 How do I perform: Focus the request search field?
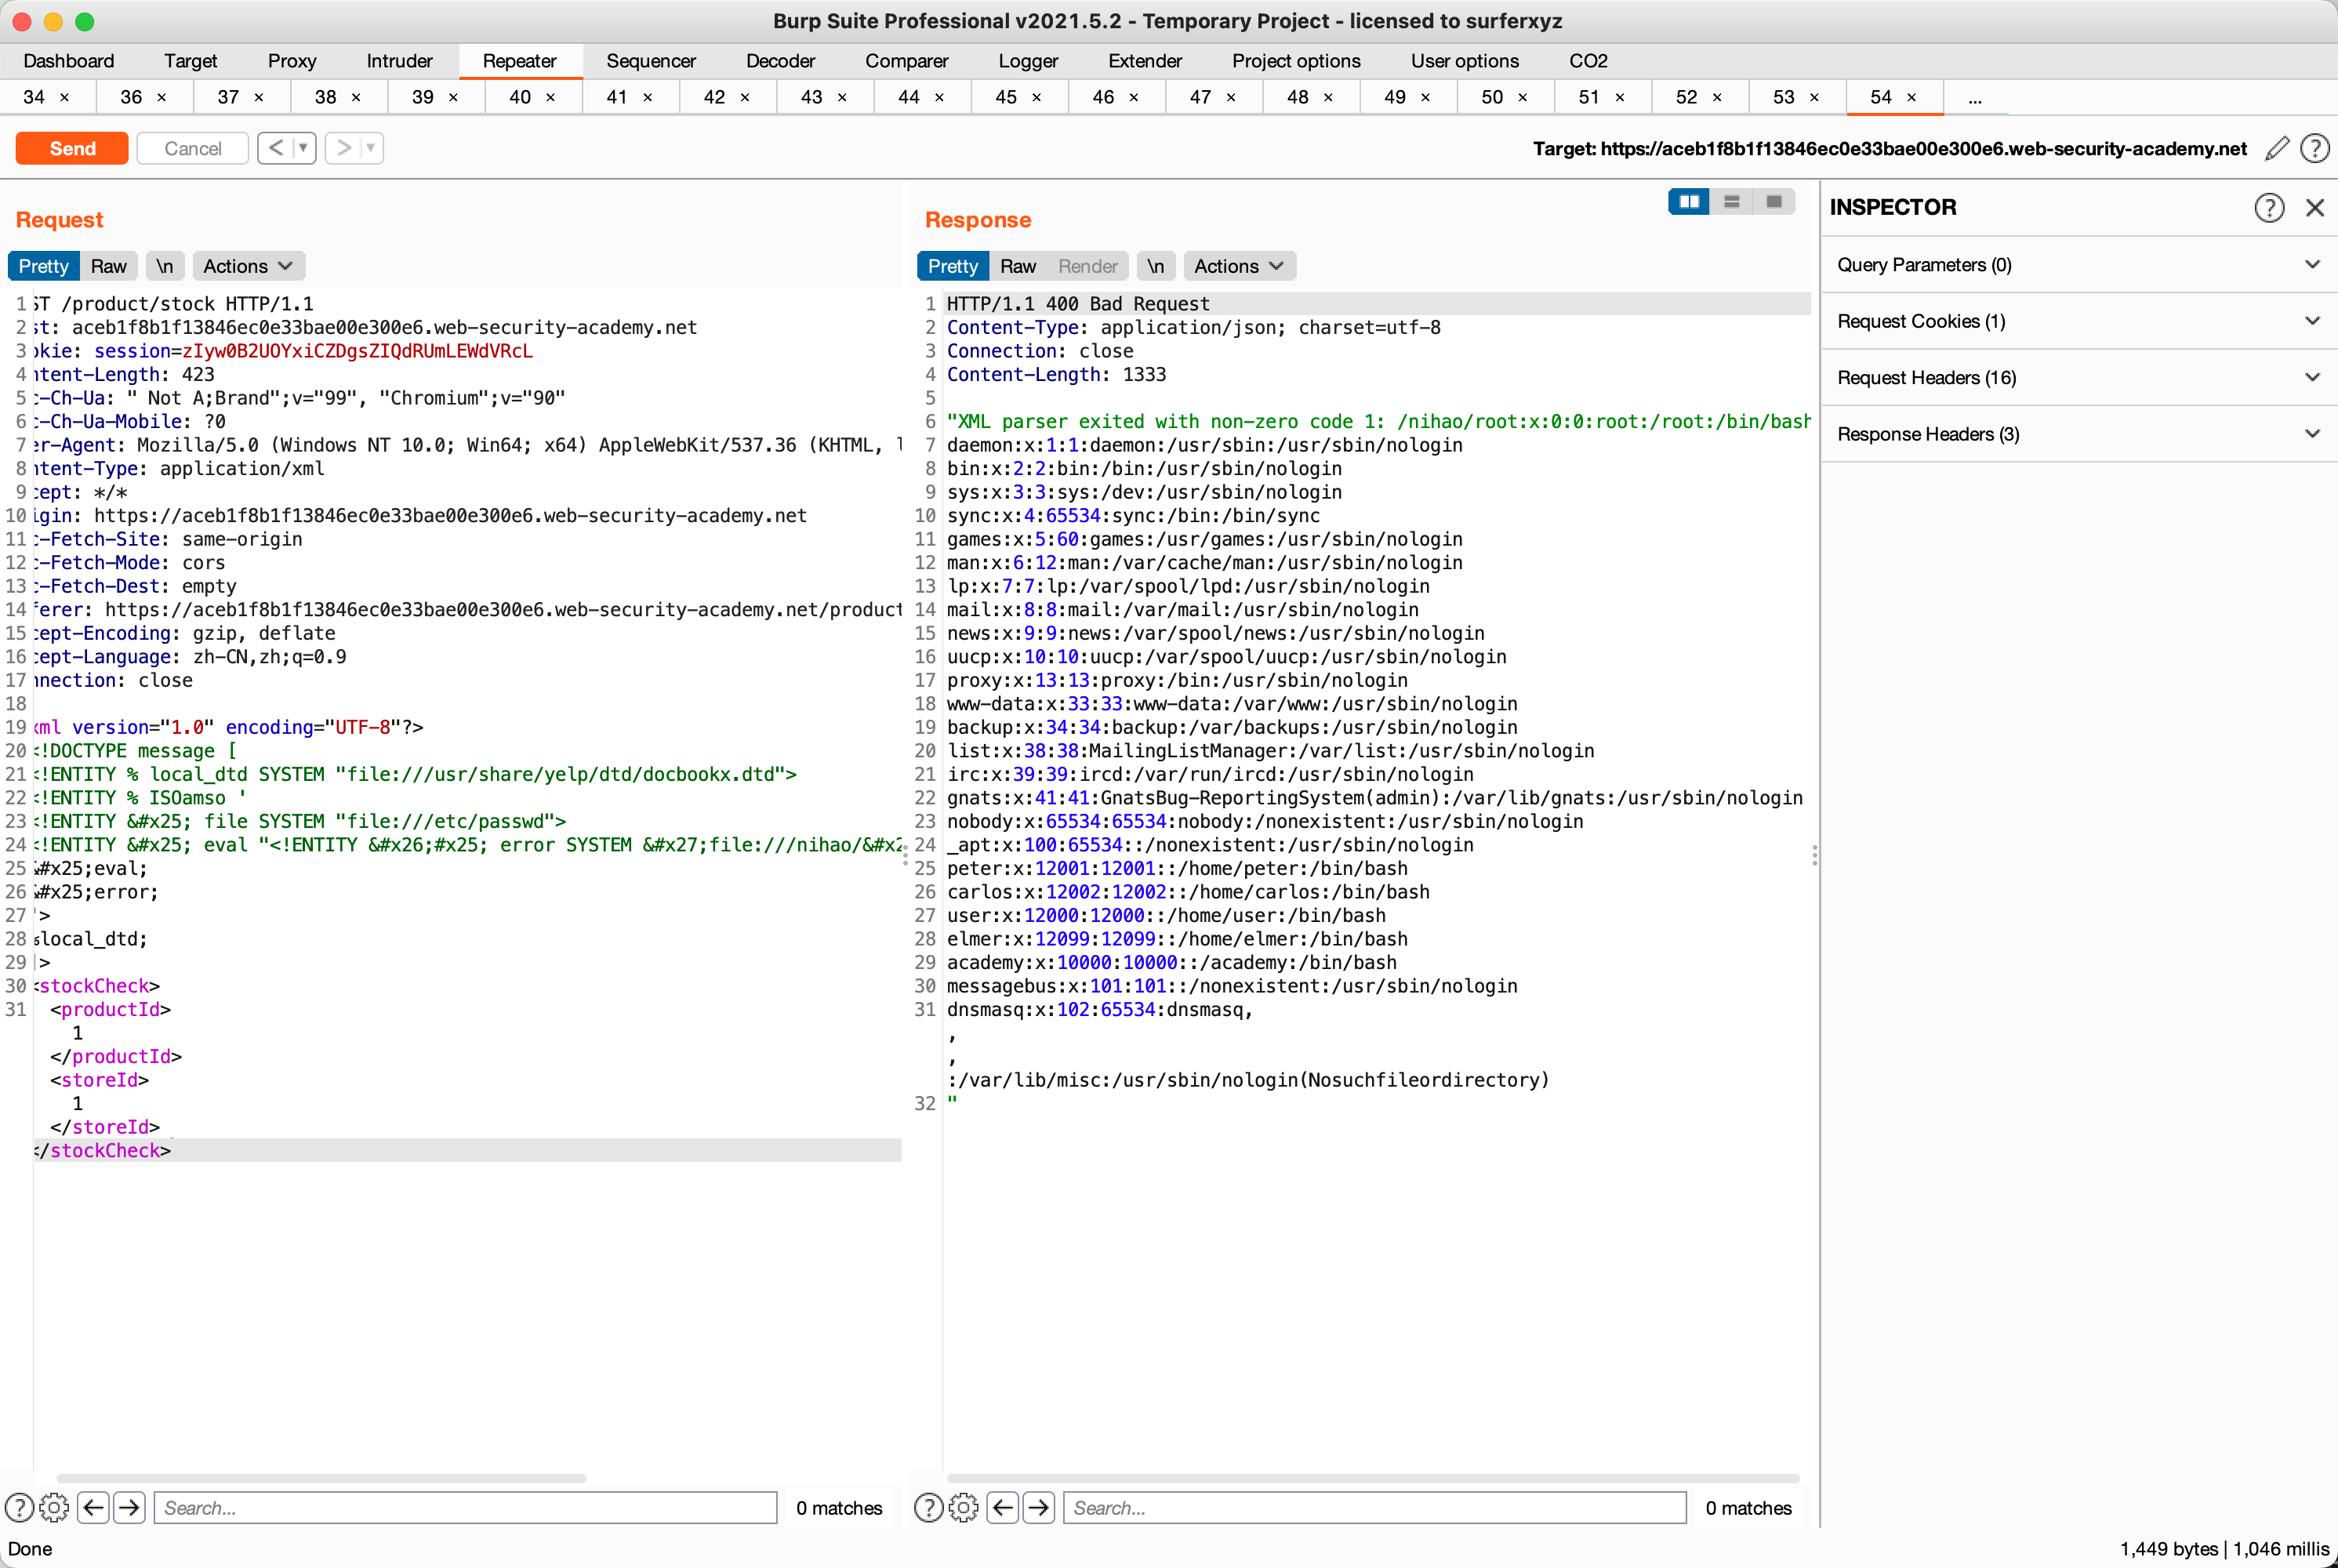(x=465, y=1507)
